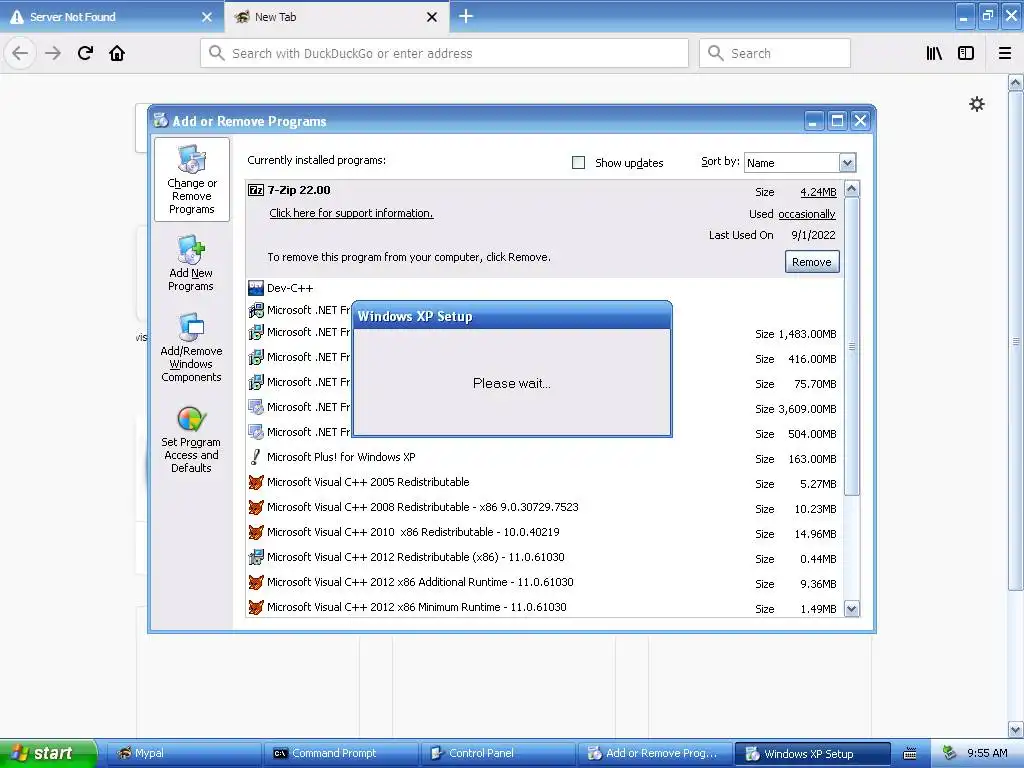1024x768 pixels.
Task: Go back with the browser back arrow
Action: click(20, 53)
